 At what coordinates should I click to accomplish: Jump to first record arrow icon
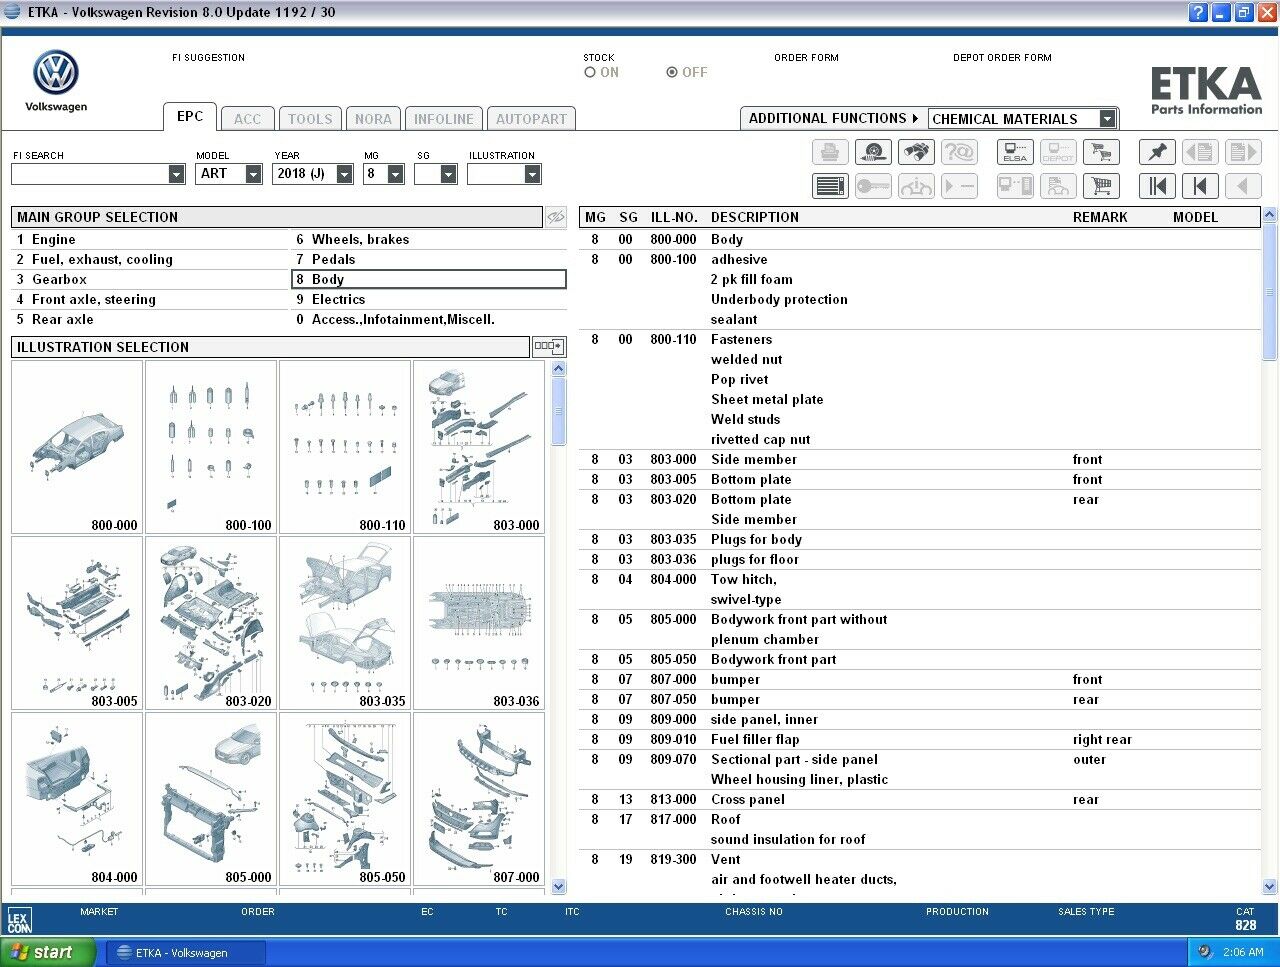point(1157,186)
